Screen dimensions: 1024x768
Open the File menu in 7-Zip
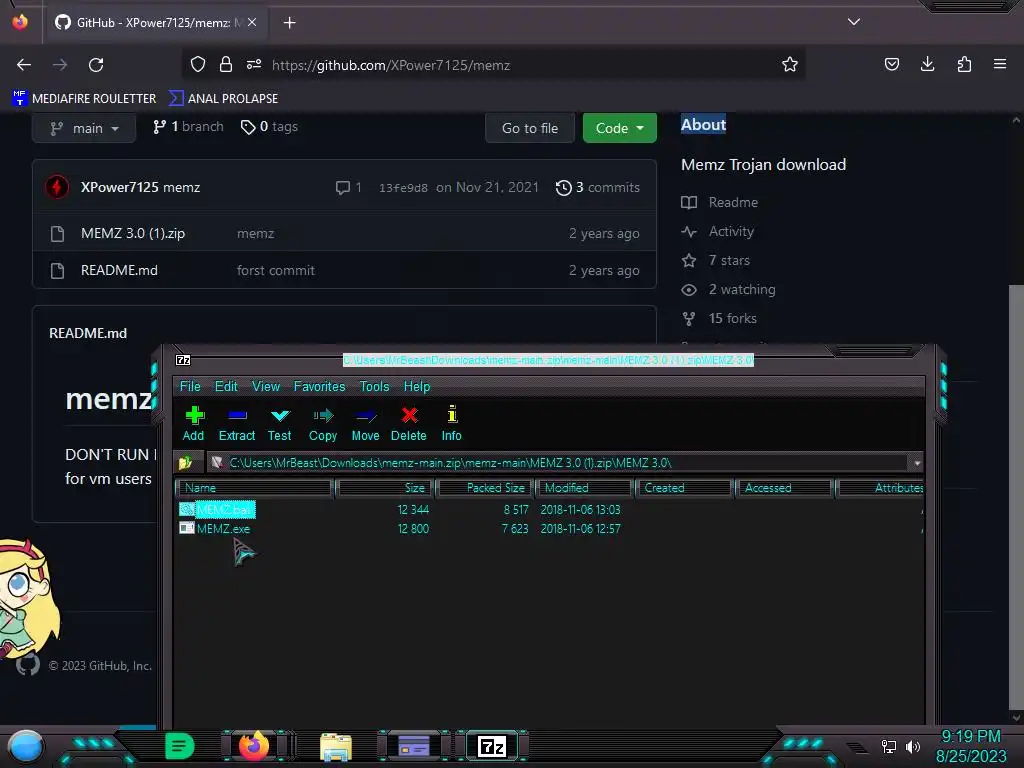tap(190, 386)
